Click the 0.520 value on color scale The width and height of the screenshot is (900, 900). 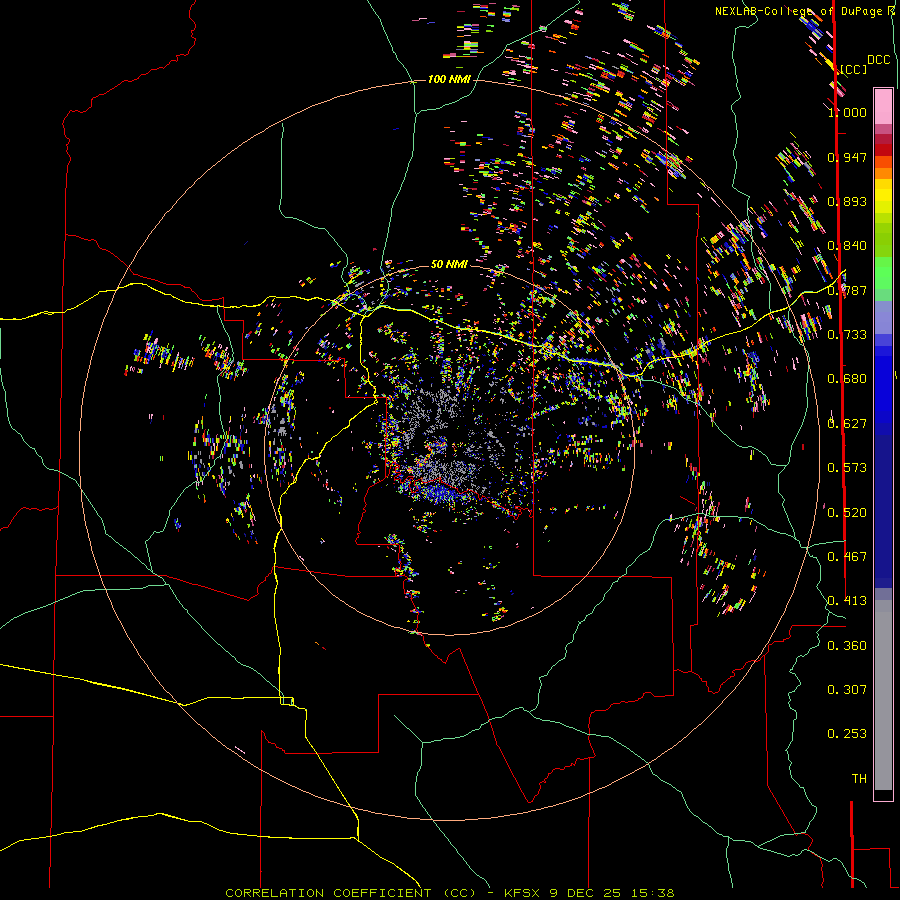pyautogui.click(x=847, y=513)
